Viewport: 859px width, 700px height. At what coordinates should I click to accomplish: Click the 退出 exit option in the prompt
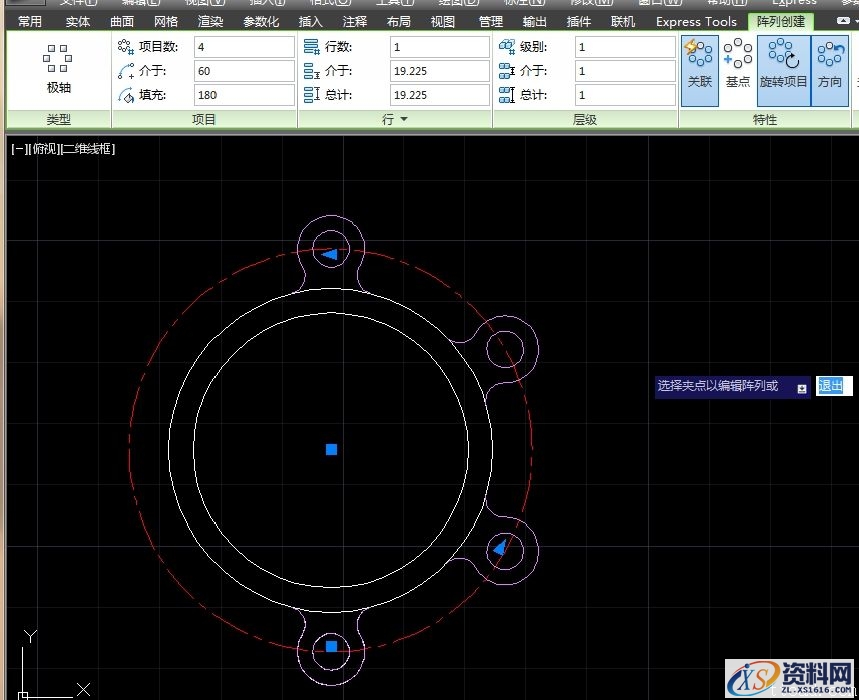(x=830, y=386)
